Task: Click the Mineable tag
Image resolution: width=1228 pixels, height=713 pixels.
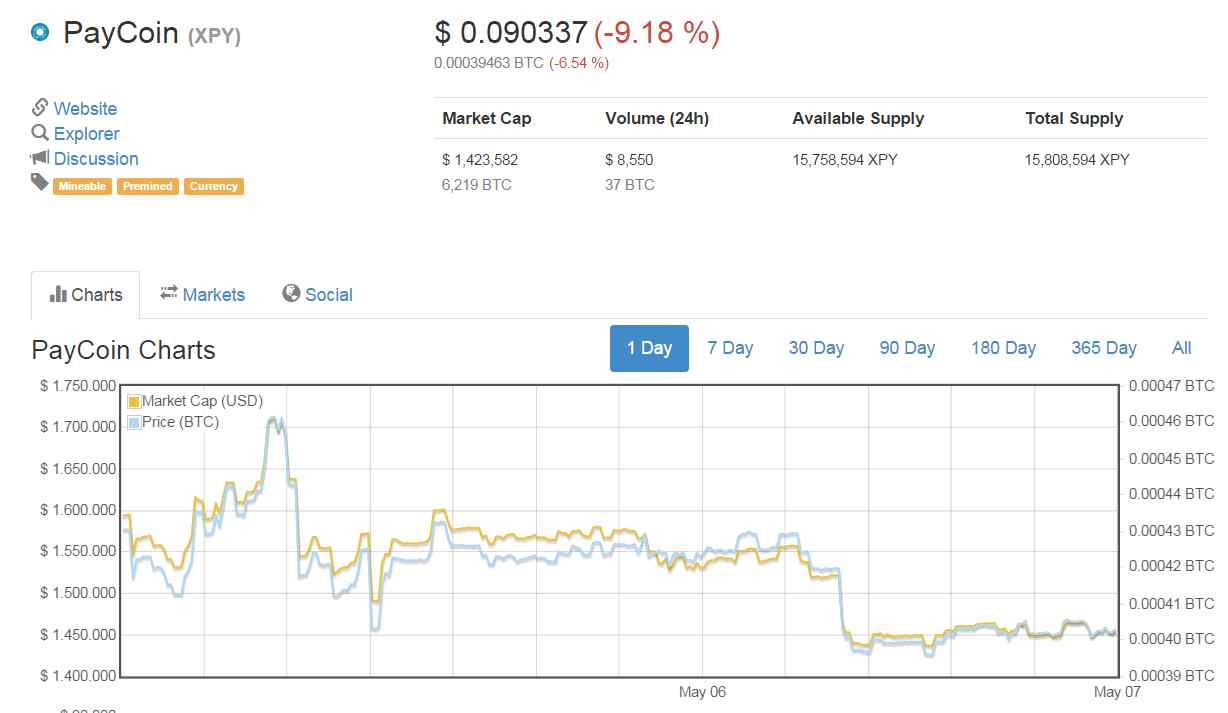Action: pos(82,186)
